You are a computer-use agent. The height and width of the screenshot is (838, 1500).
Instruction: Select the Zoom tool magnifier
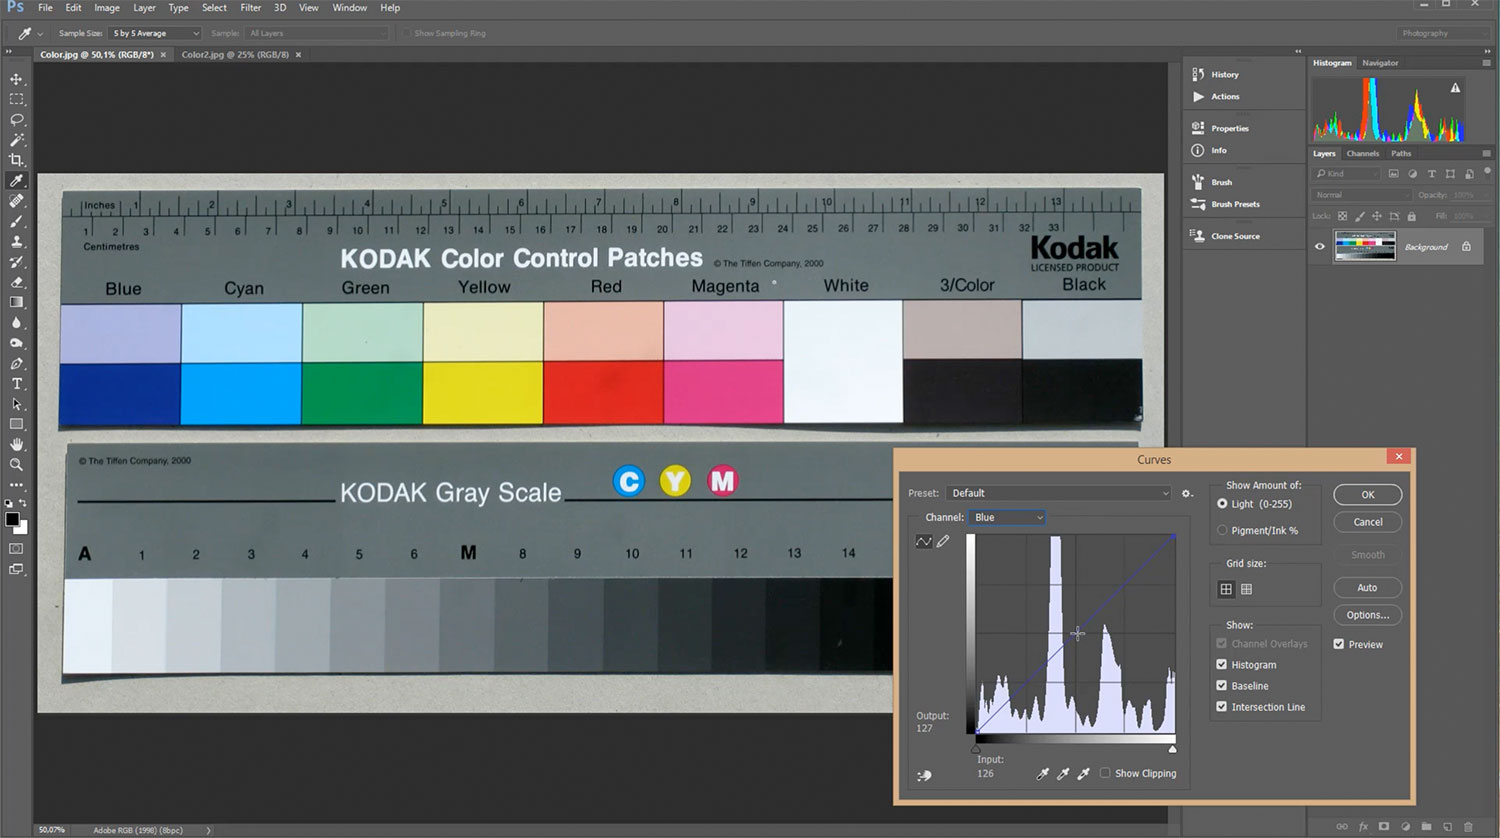(x=16, y=465)
